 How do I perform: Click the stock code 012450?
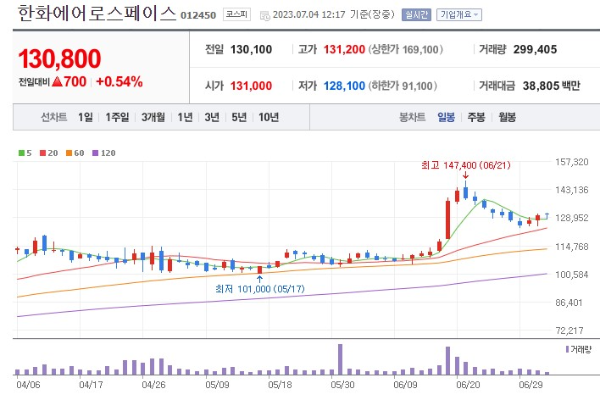coord(198,16)
